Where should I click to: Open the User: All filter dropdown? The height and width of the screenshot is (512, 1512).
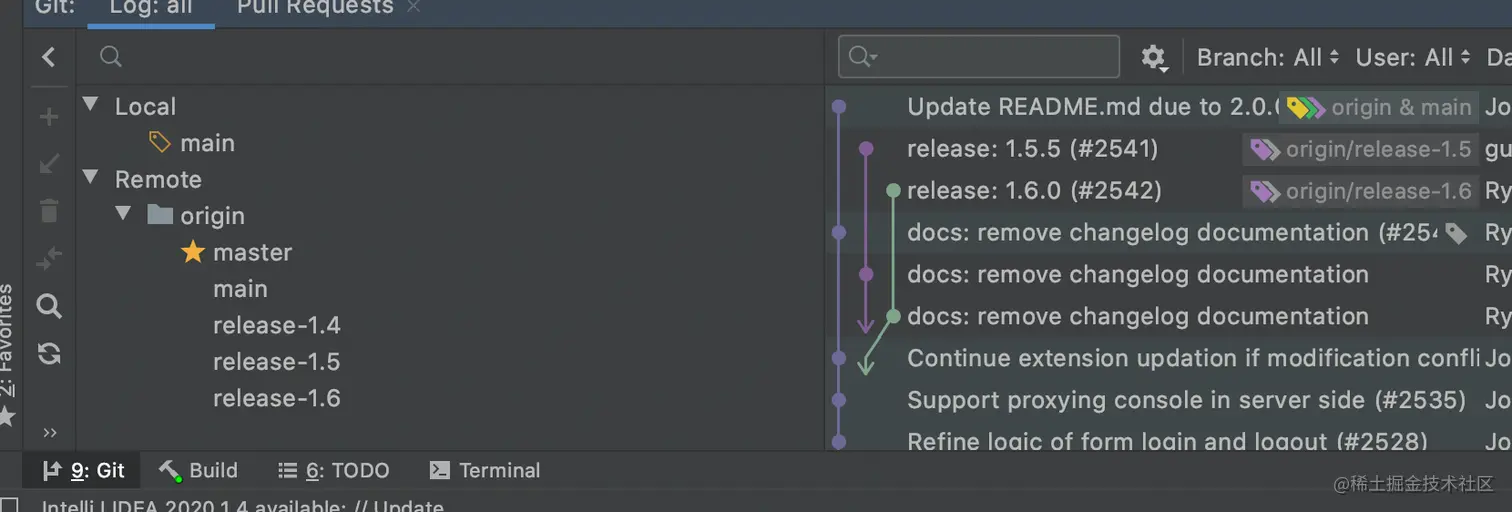(x=1412, y=58)
